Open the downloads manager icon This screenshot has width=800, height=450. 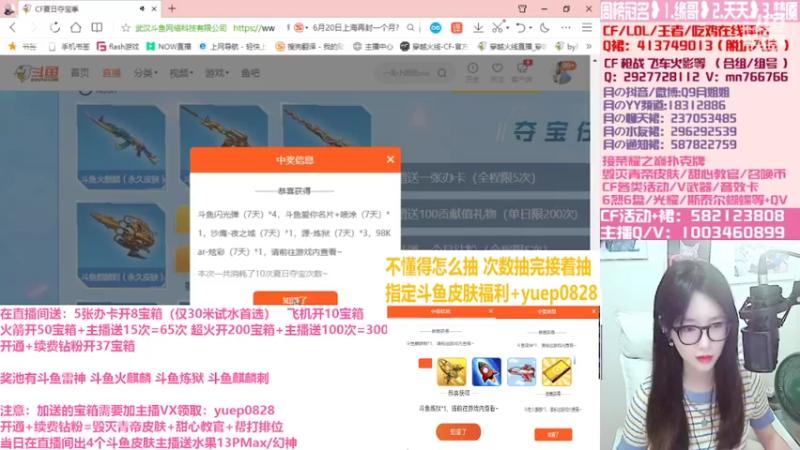pos(478,28)
